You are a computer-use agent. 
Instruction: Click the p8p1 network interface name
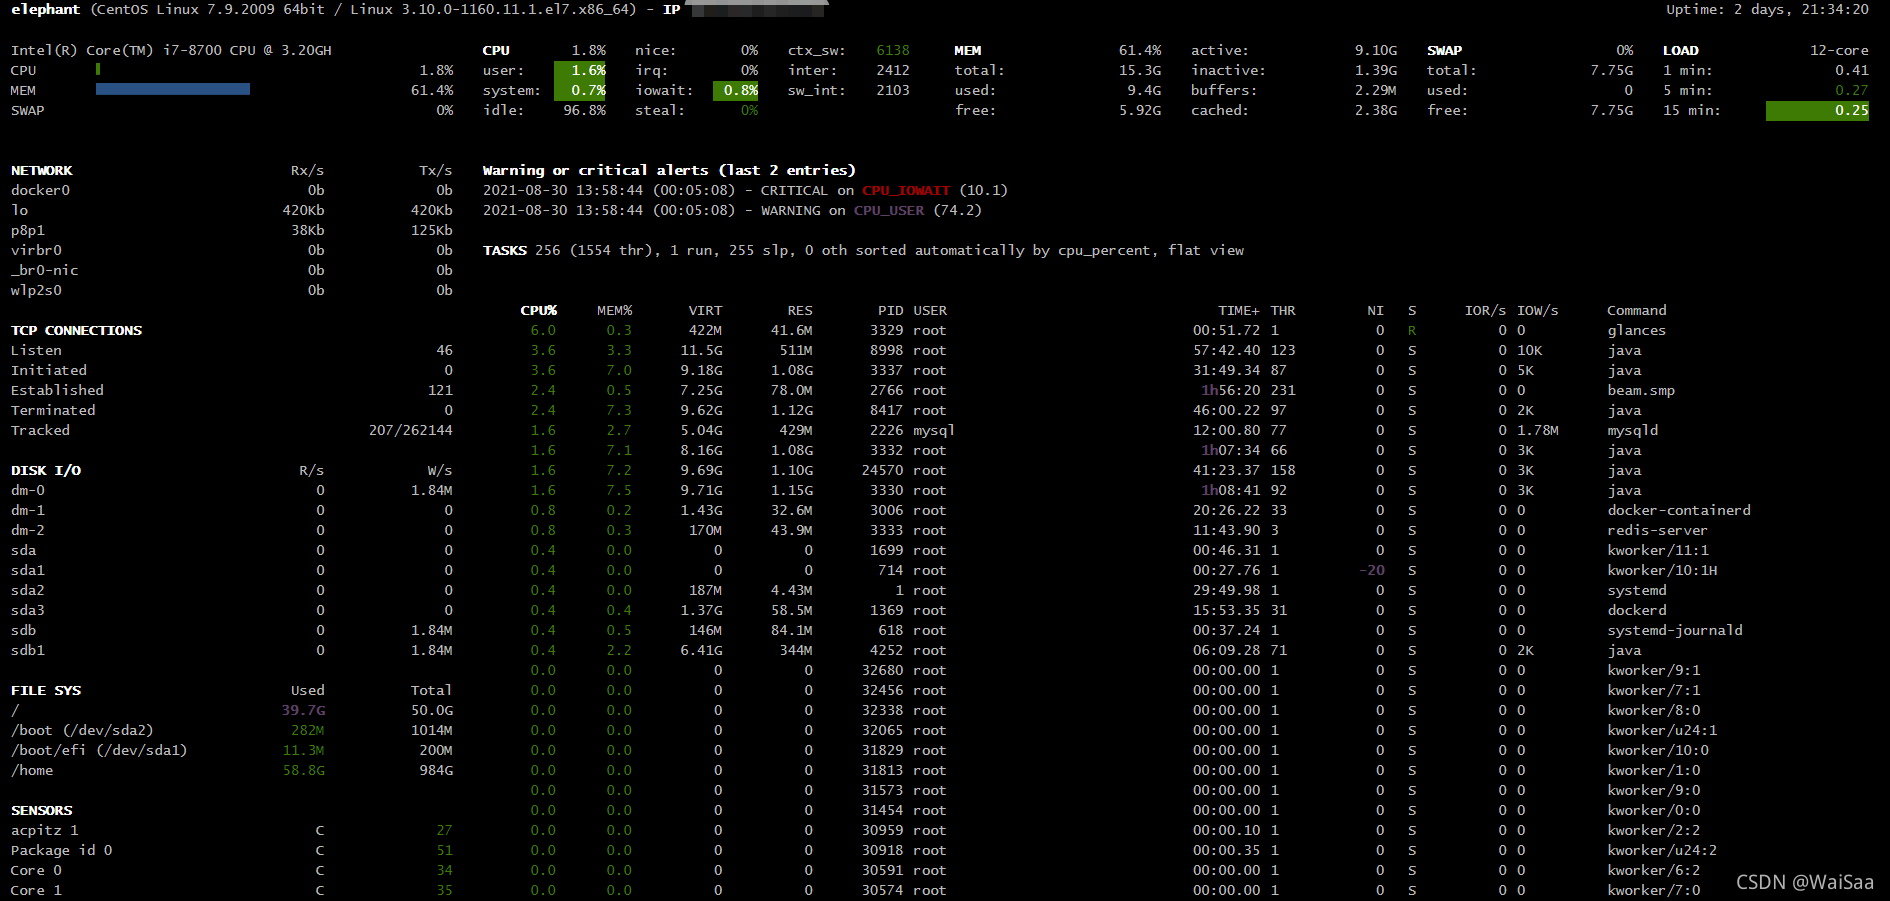click(x=28, y=230)
